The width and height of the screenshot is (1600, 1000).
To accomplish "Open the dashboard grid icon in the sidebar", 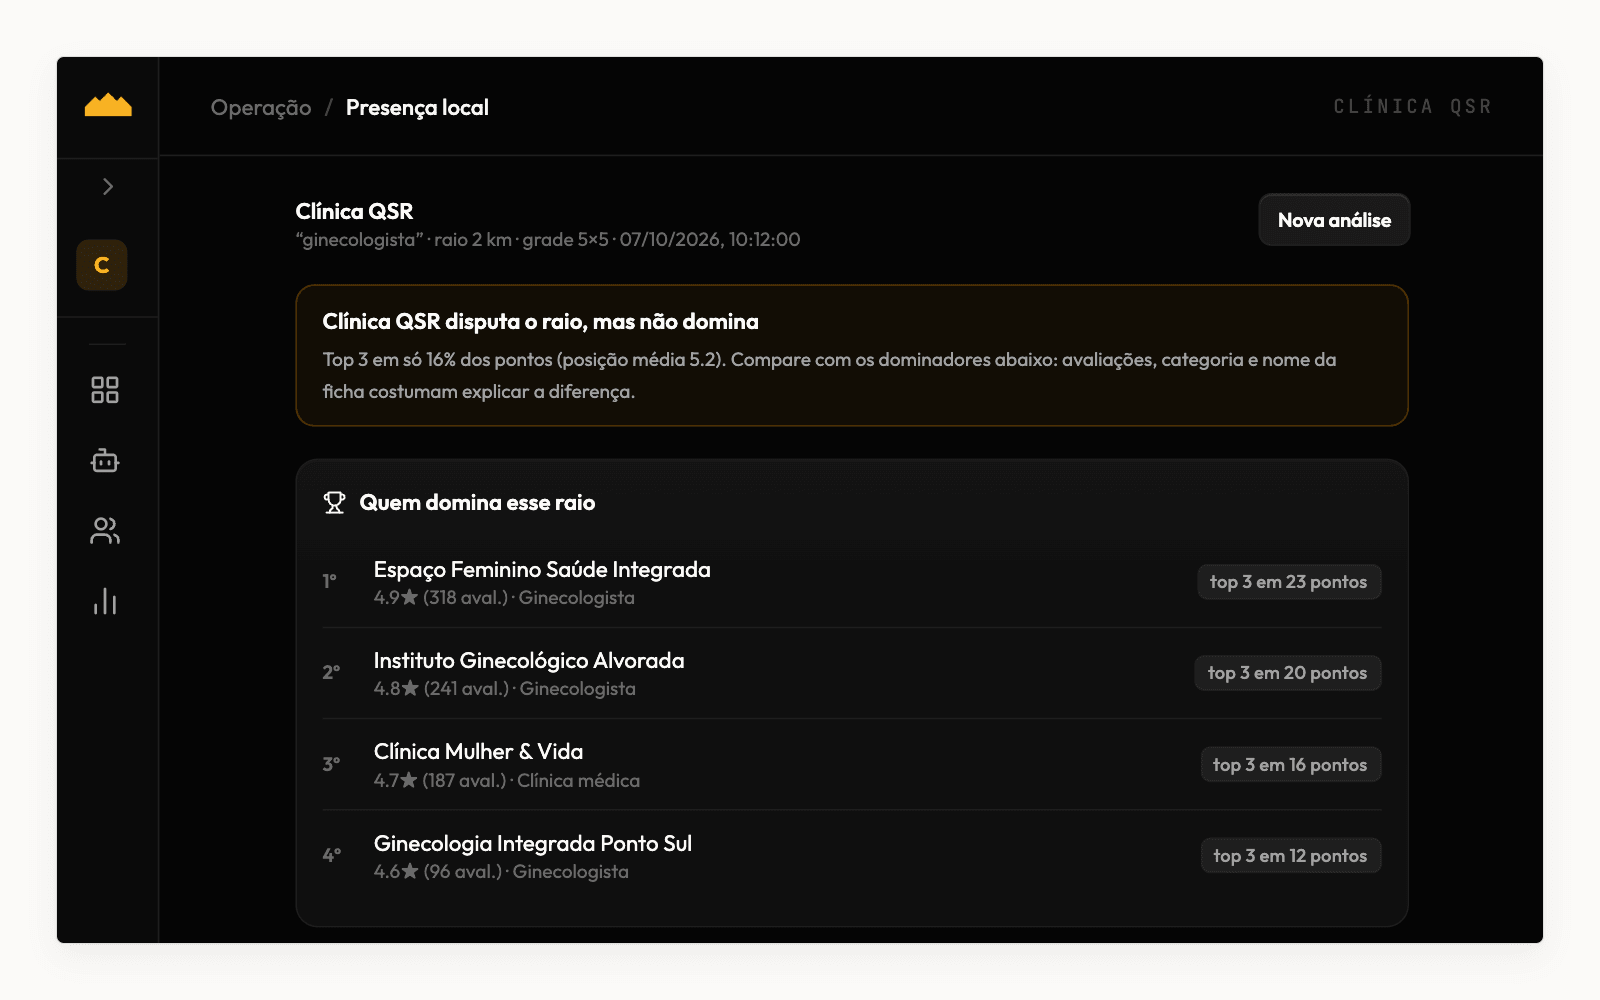I will coord(105,390).
